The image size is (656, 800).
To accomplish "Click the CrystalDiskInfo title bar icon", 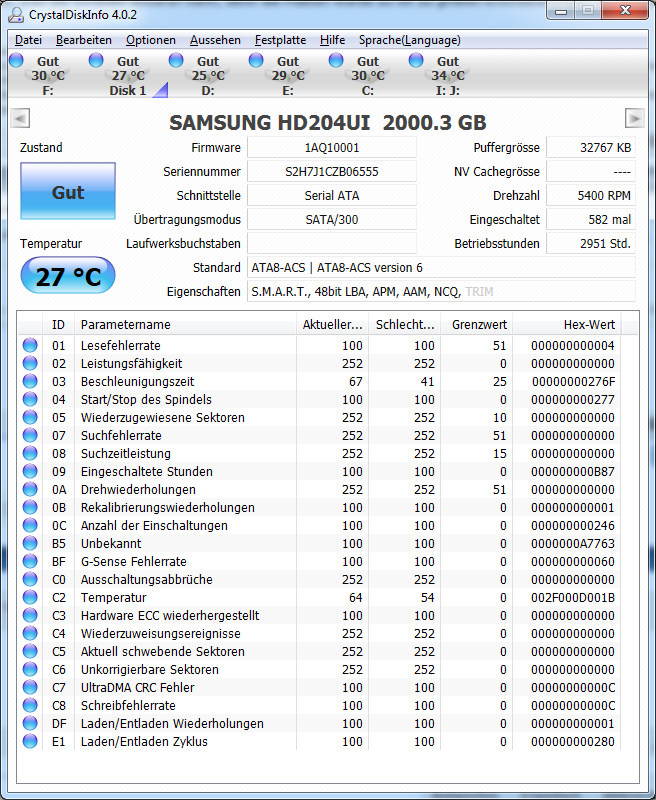I will (x=16, y=14).
